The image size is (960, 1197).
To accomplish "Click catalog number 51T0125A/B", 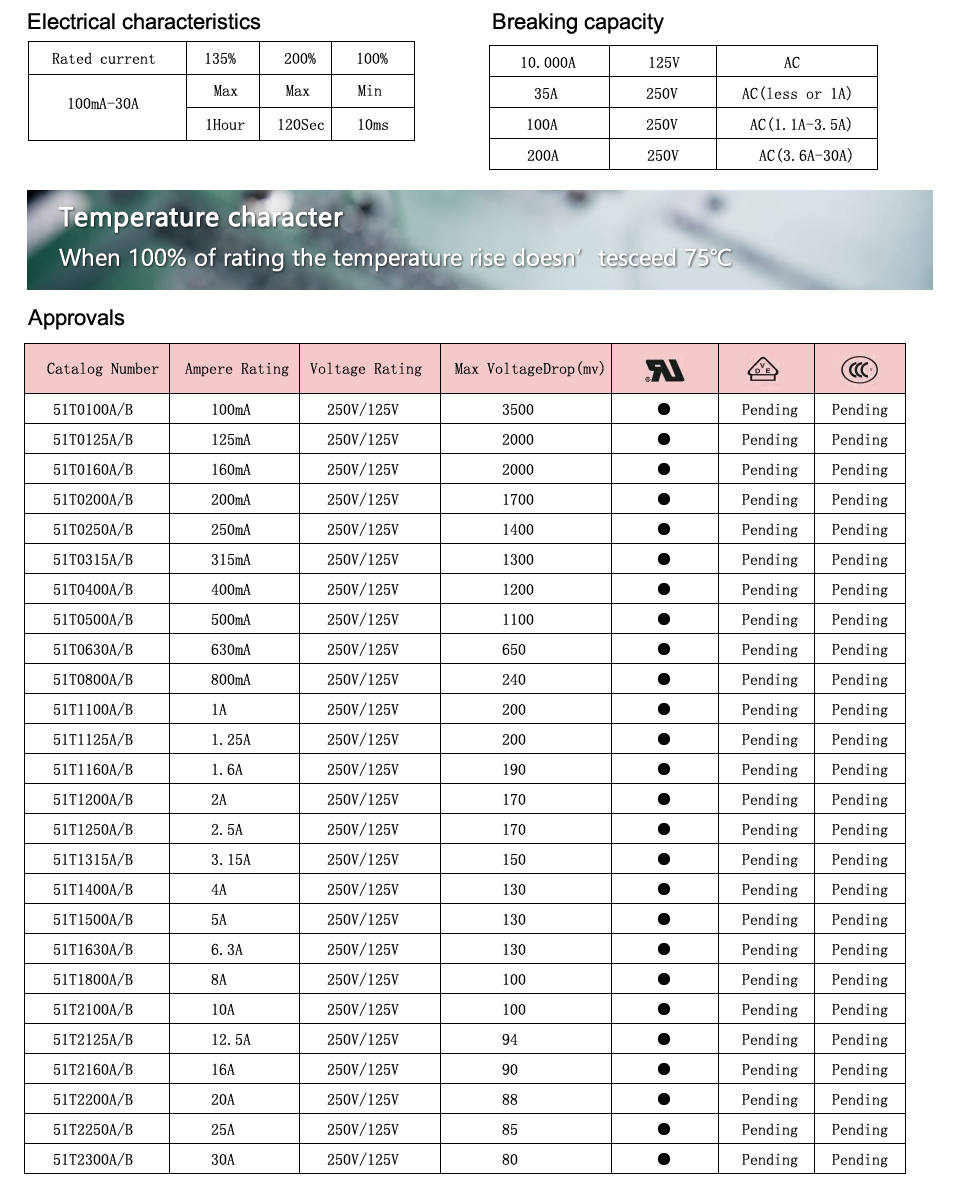I will point(93,440).
